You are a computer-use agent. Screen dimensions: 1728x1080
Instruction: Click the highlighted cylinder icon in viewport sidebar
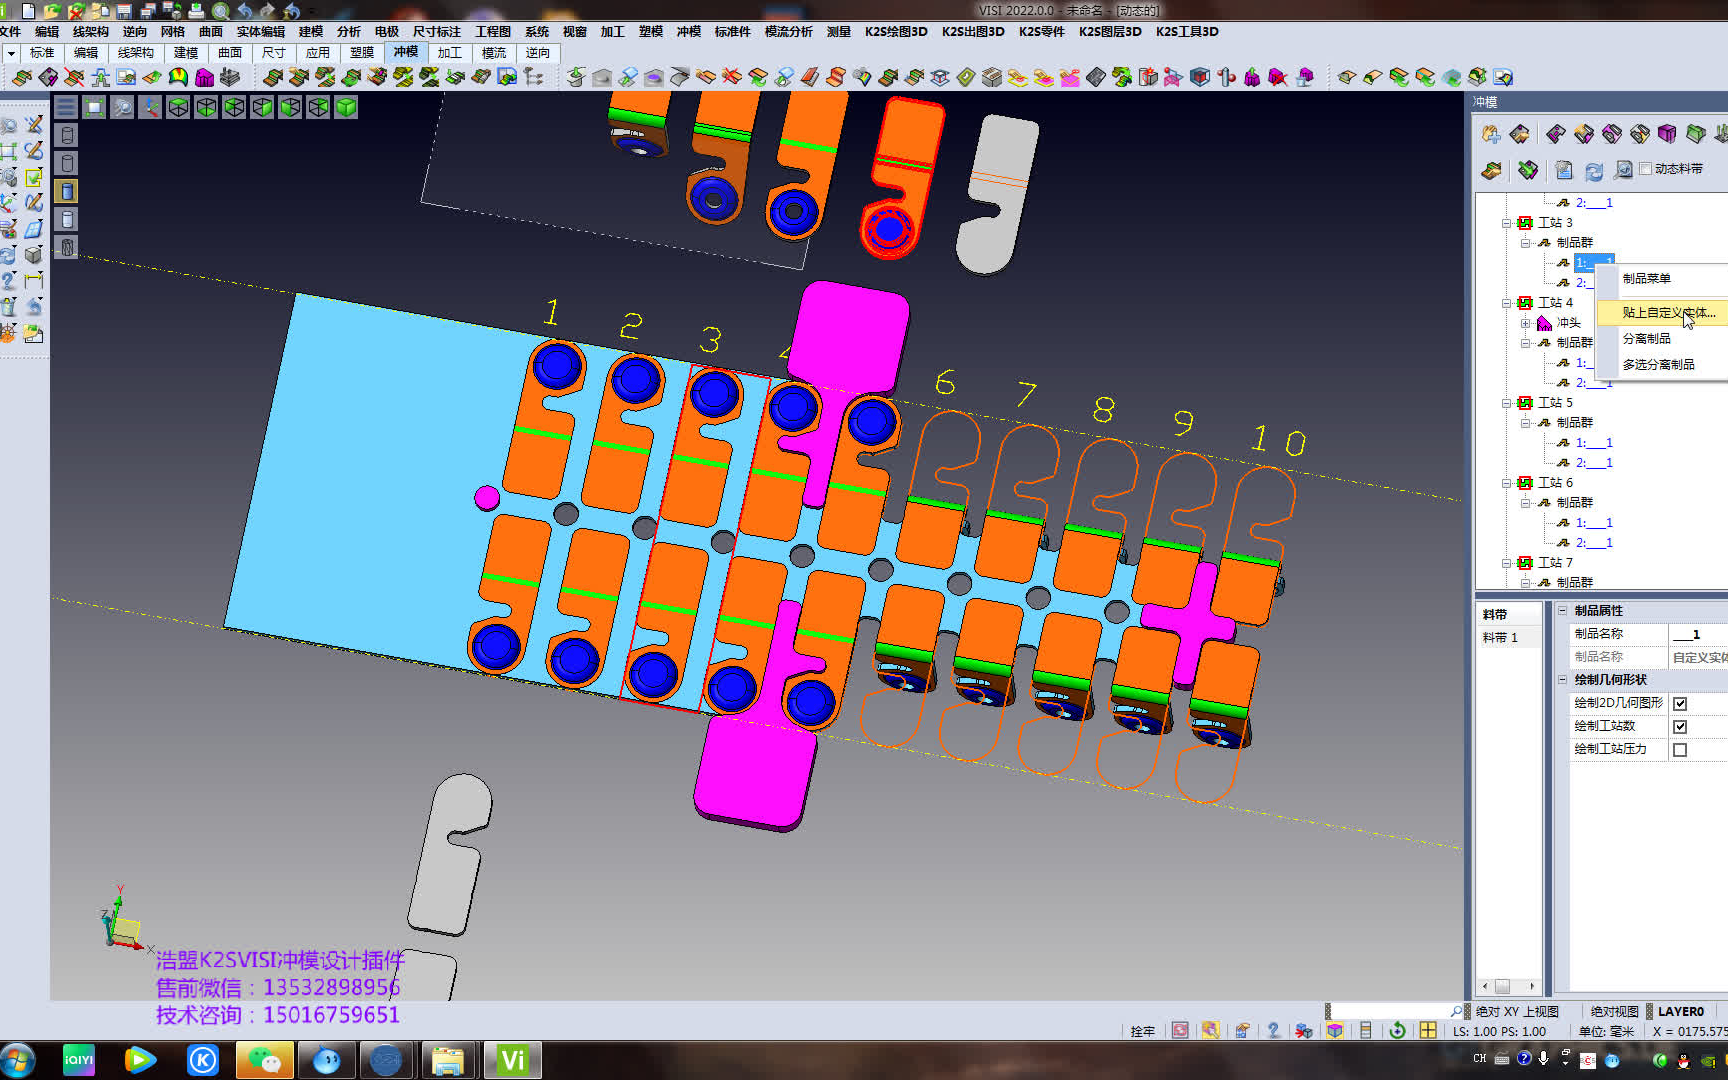67,191
